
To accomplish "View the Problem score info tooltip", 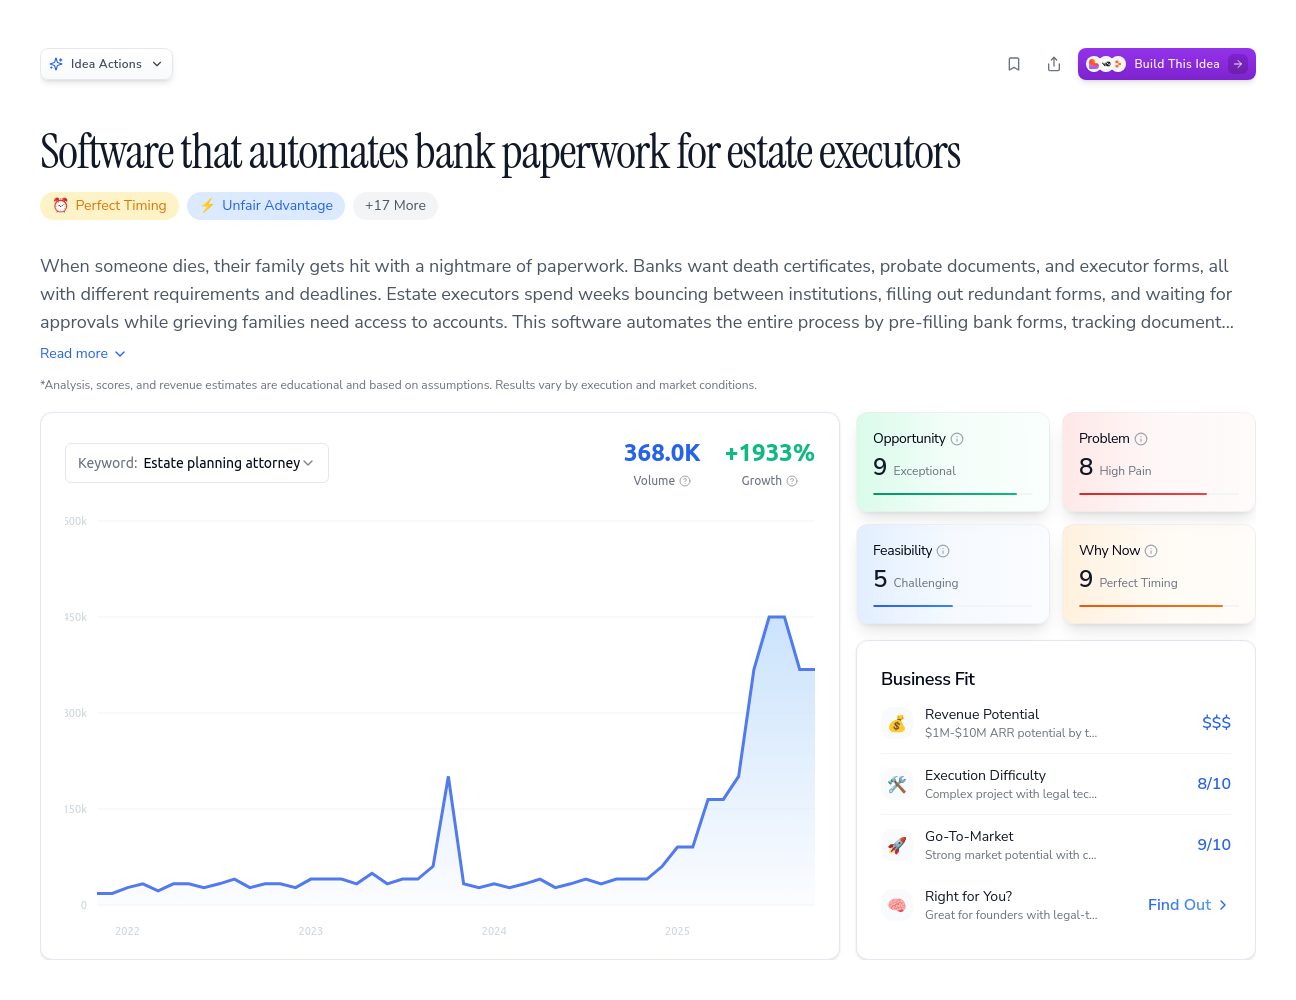I will (1141, 438).
